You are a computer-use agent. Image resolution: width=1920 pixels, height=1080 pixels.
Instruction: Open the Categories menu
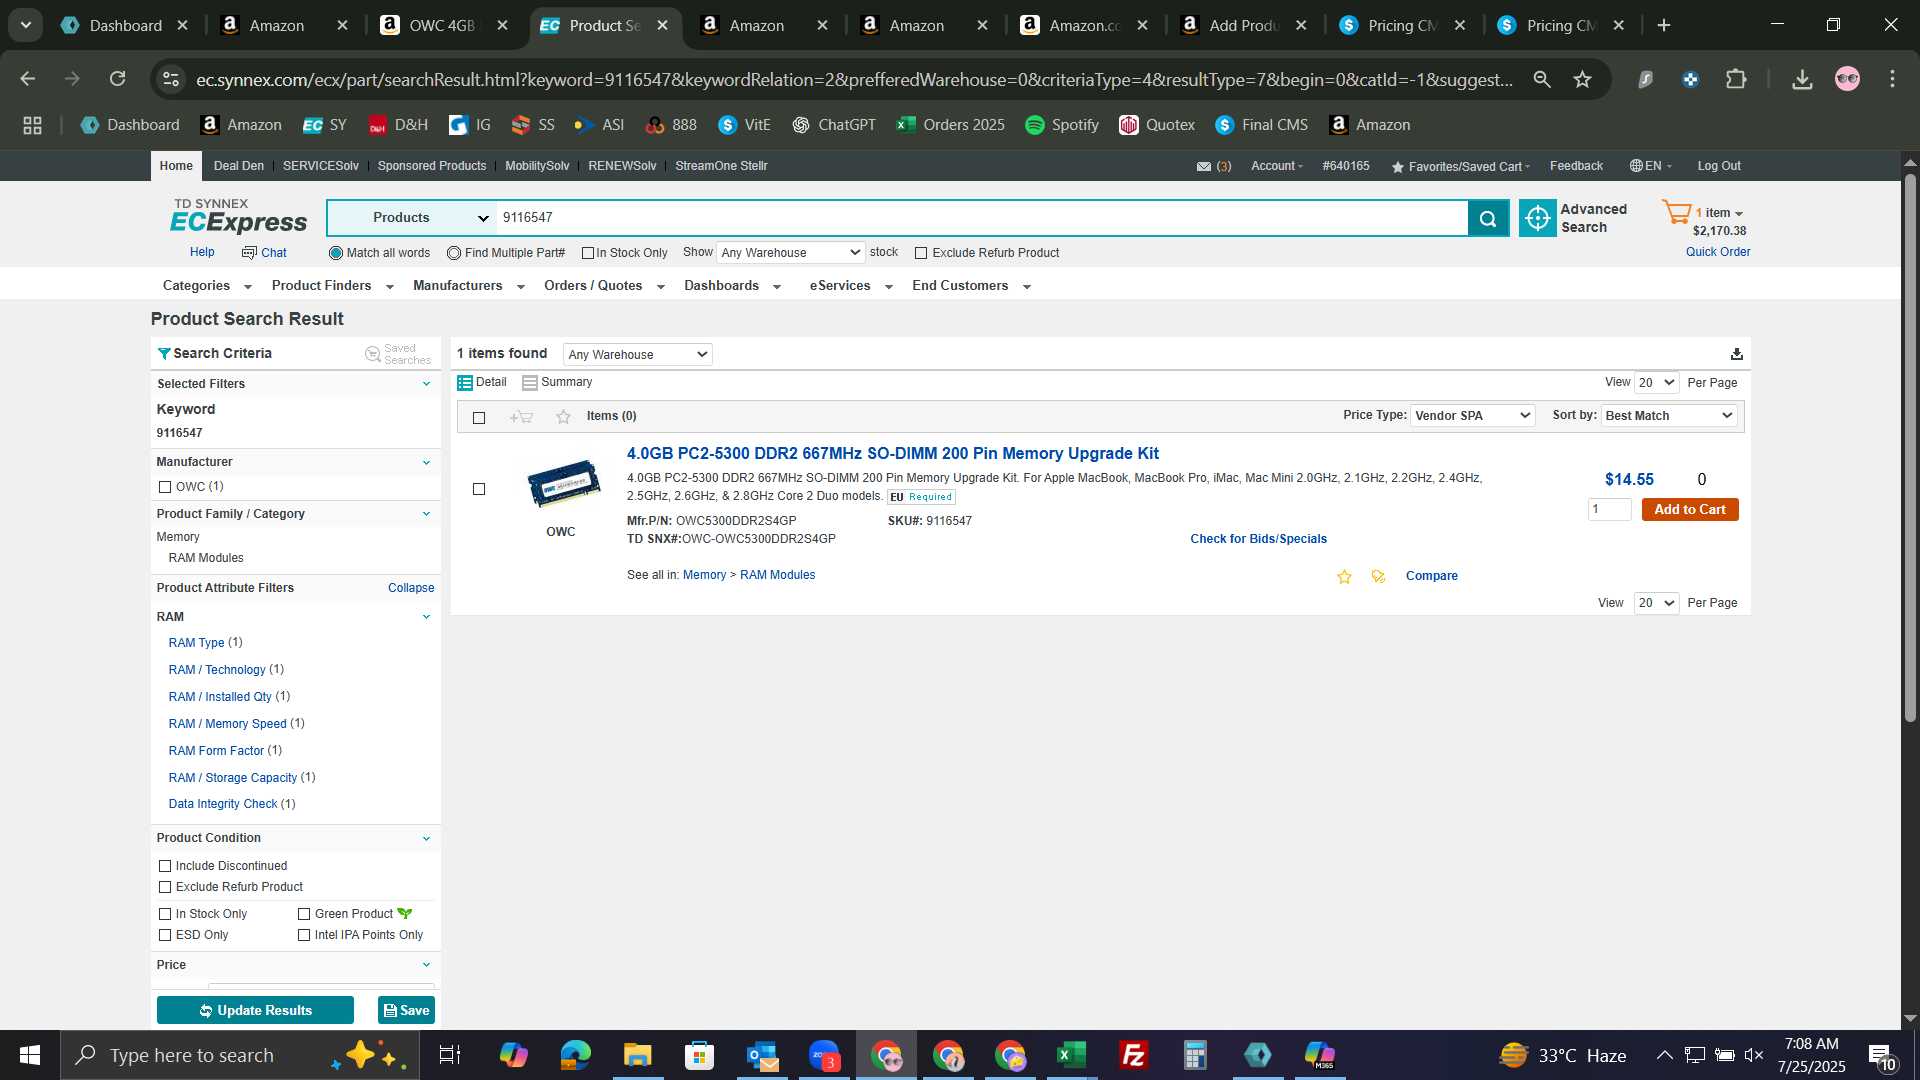pyautogui.click(x=207, y=286)
